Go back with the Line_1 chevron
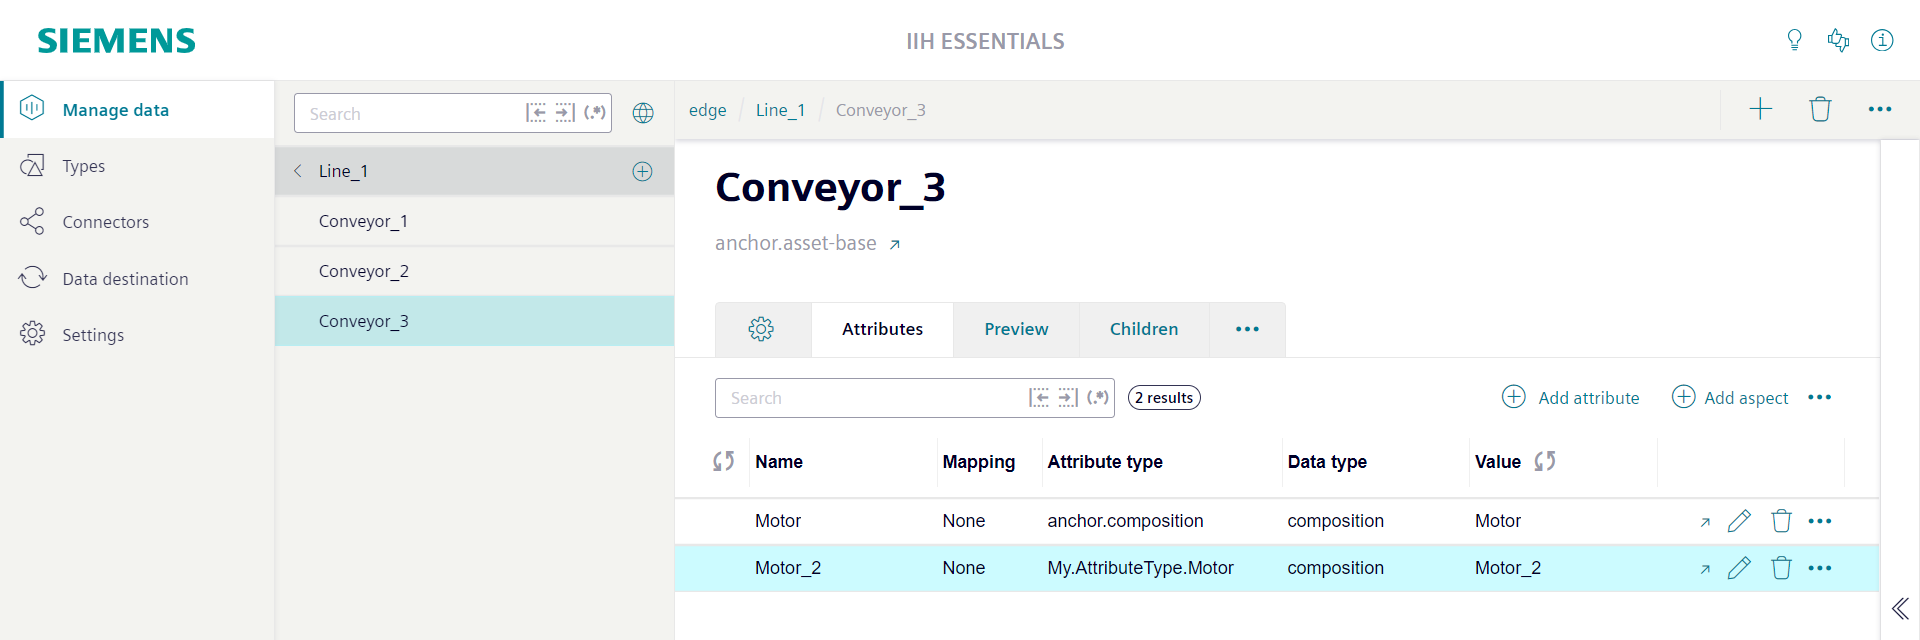The image size is (1920, 640). click(298, 171)
